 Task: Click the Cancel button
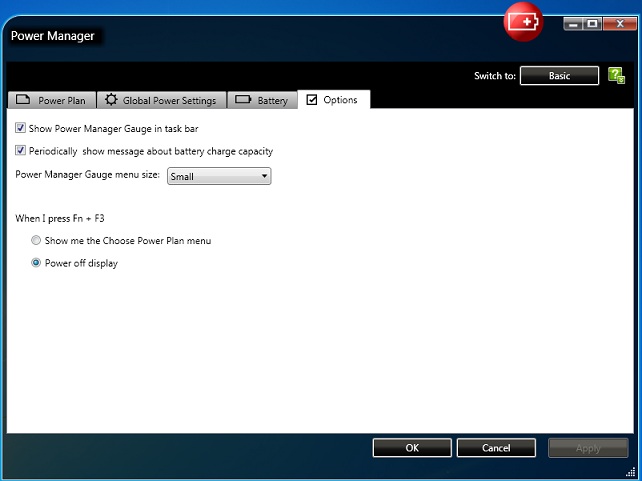pos(496,448)
